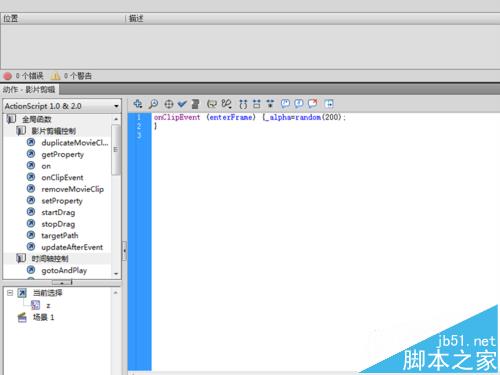This screenshot has width=500, height=375.
Task: Select setProperty function
Action: click(x=62, y=201)
